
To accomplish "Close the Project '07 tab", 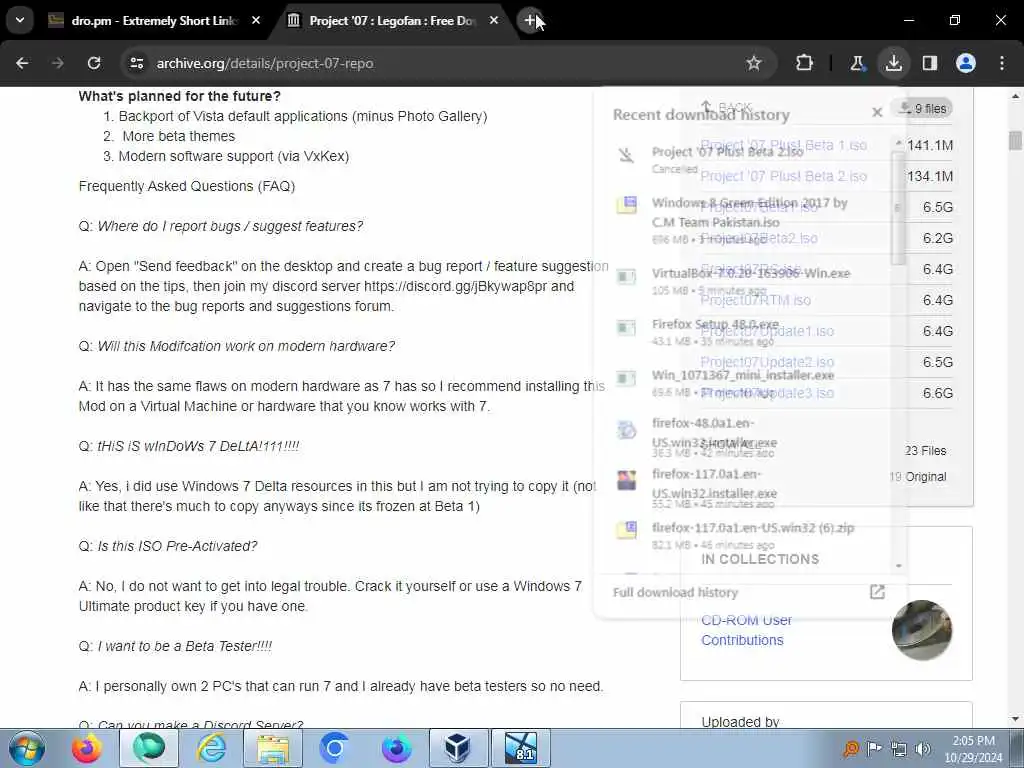I will pyautogui.click(x=494, y=21).
